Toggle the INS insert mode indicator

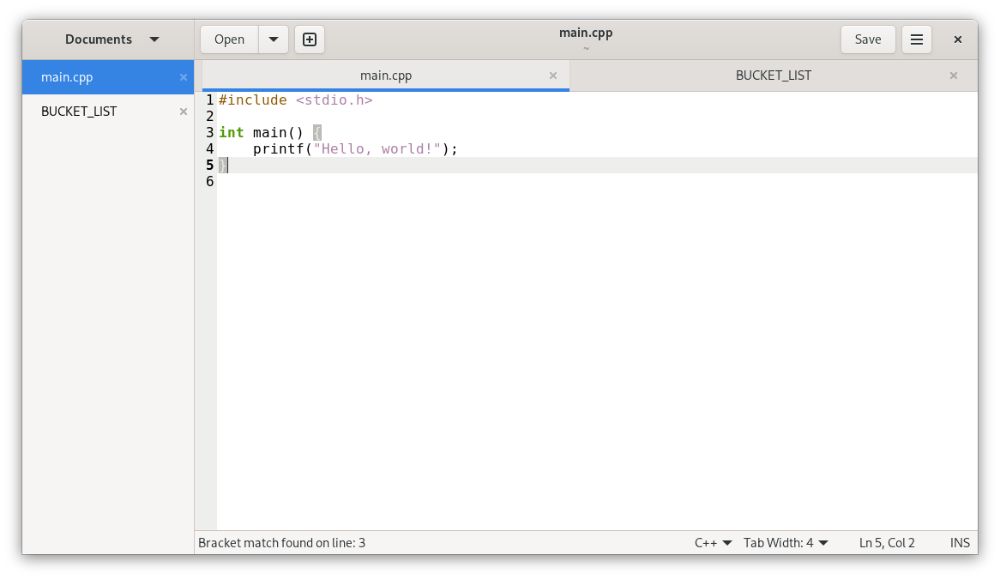(959, 543)
